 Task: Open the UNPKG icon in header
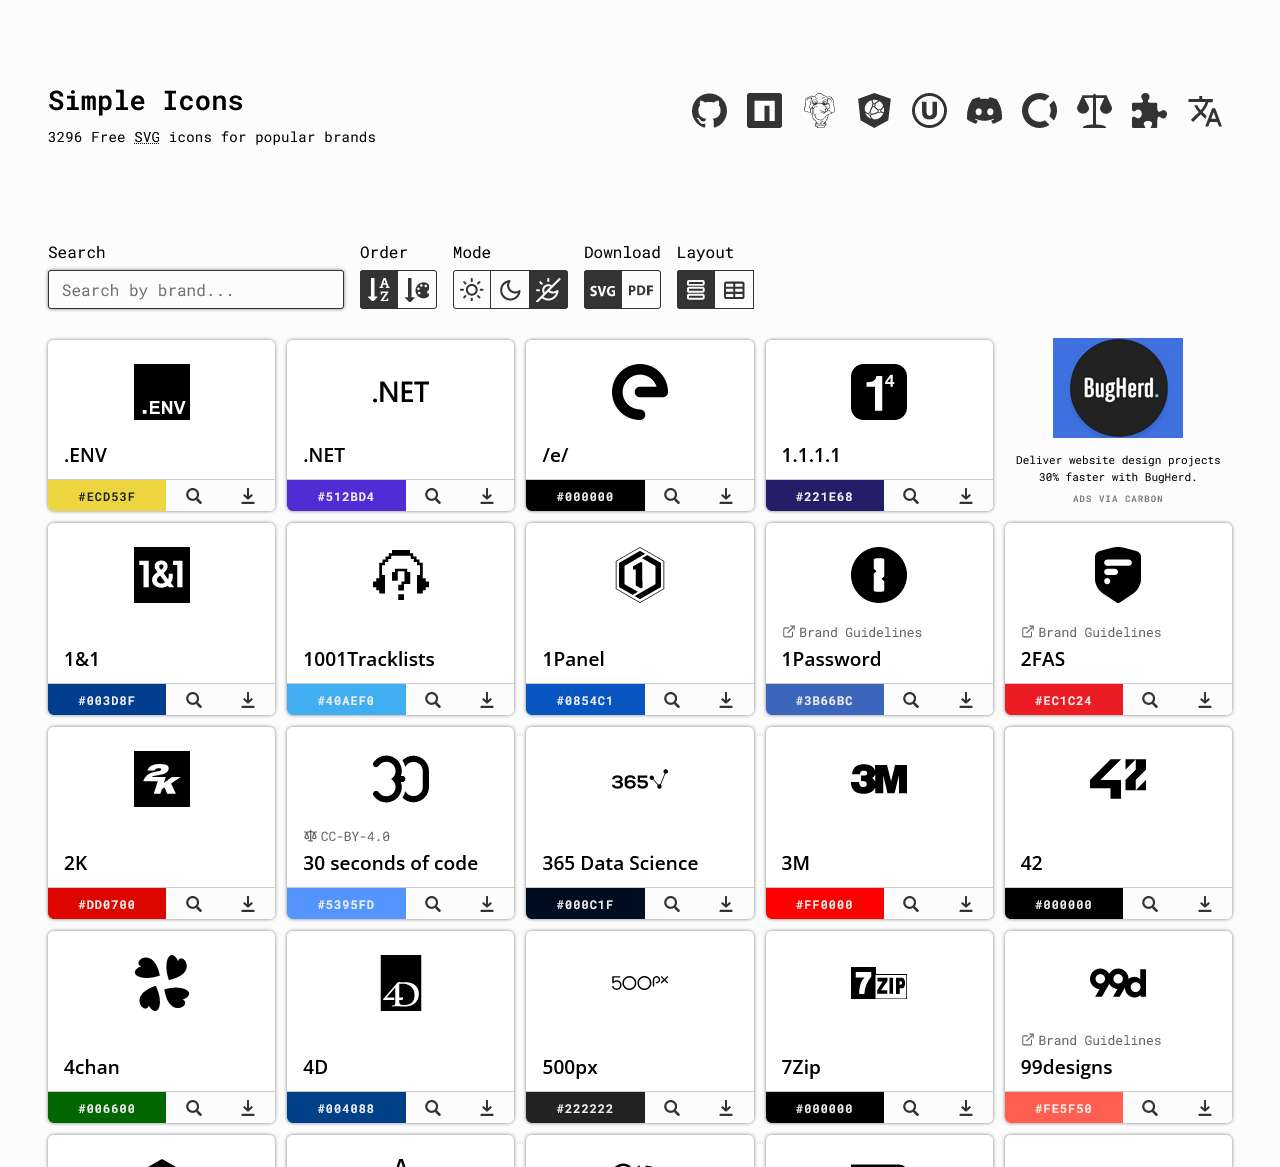coord(930,111)
